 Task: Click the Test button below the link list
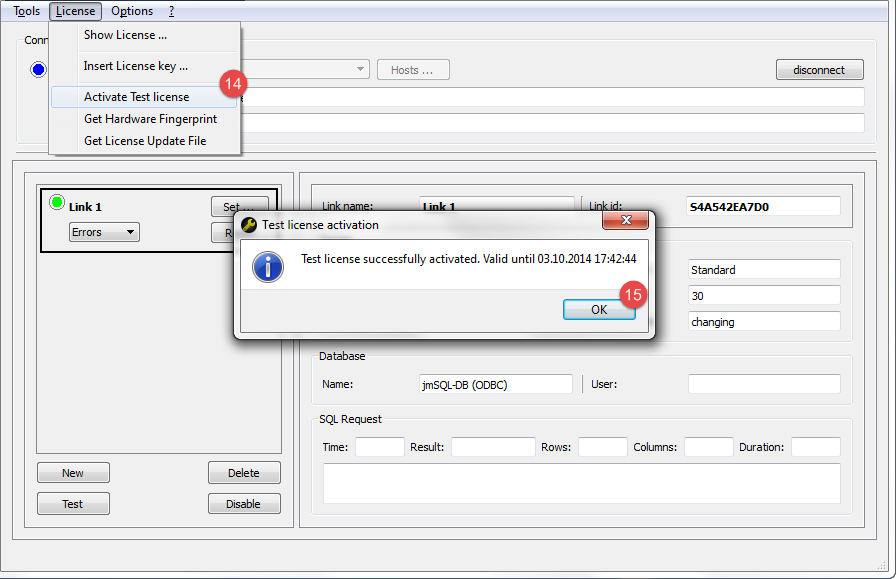[x=72, y=503]
